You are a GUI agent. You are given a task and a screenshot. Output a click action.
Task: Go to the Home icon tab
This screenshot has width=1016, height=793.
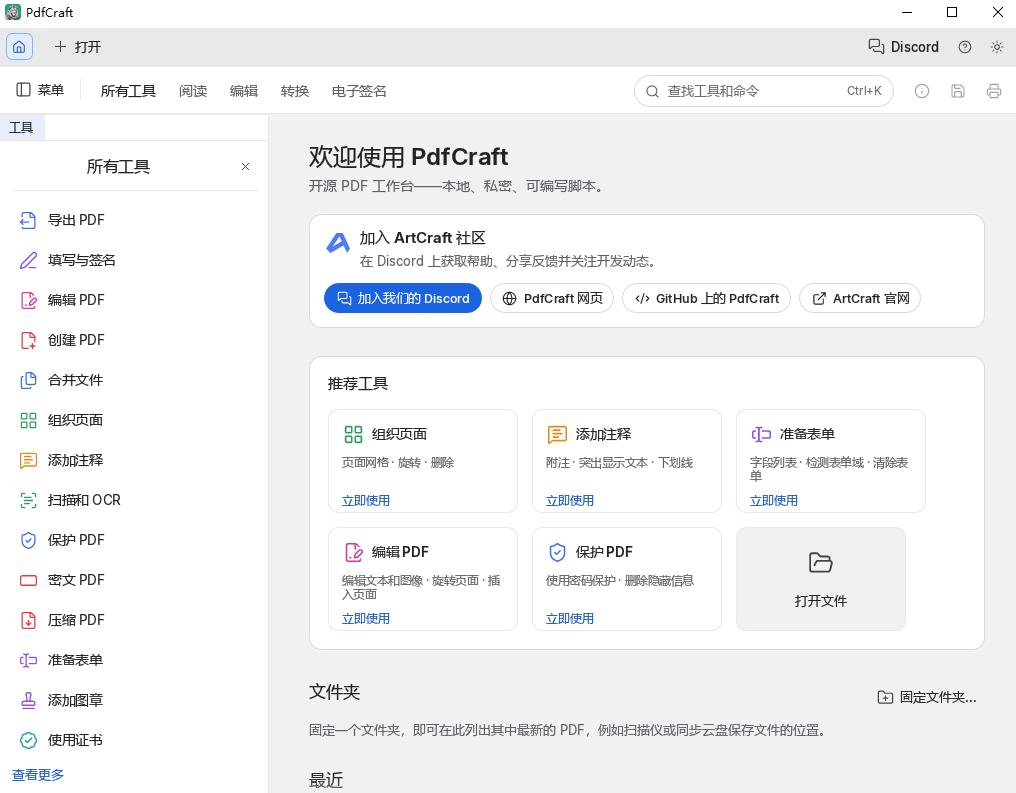pos(19,47)
